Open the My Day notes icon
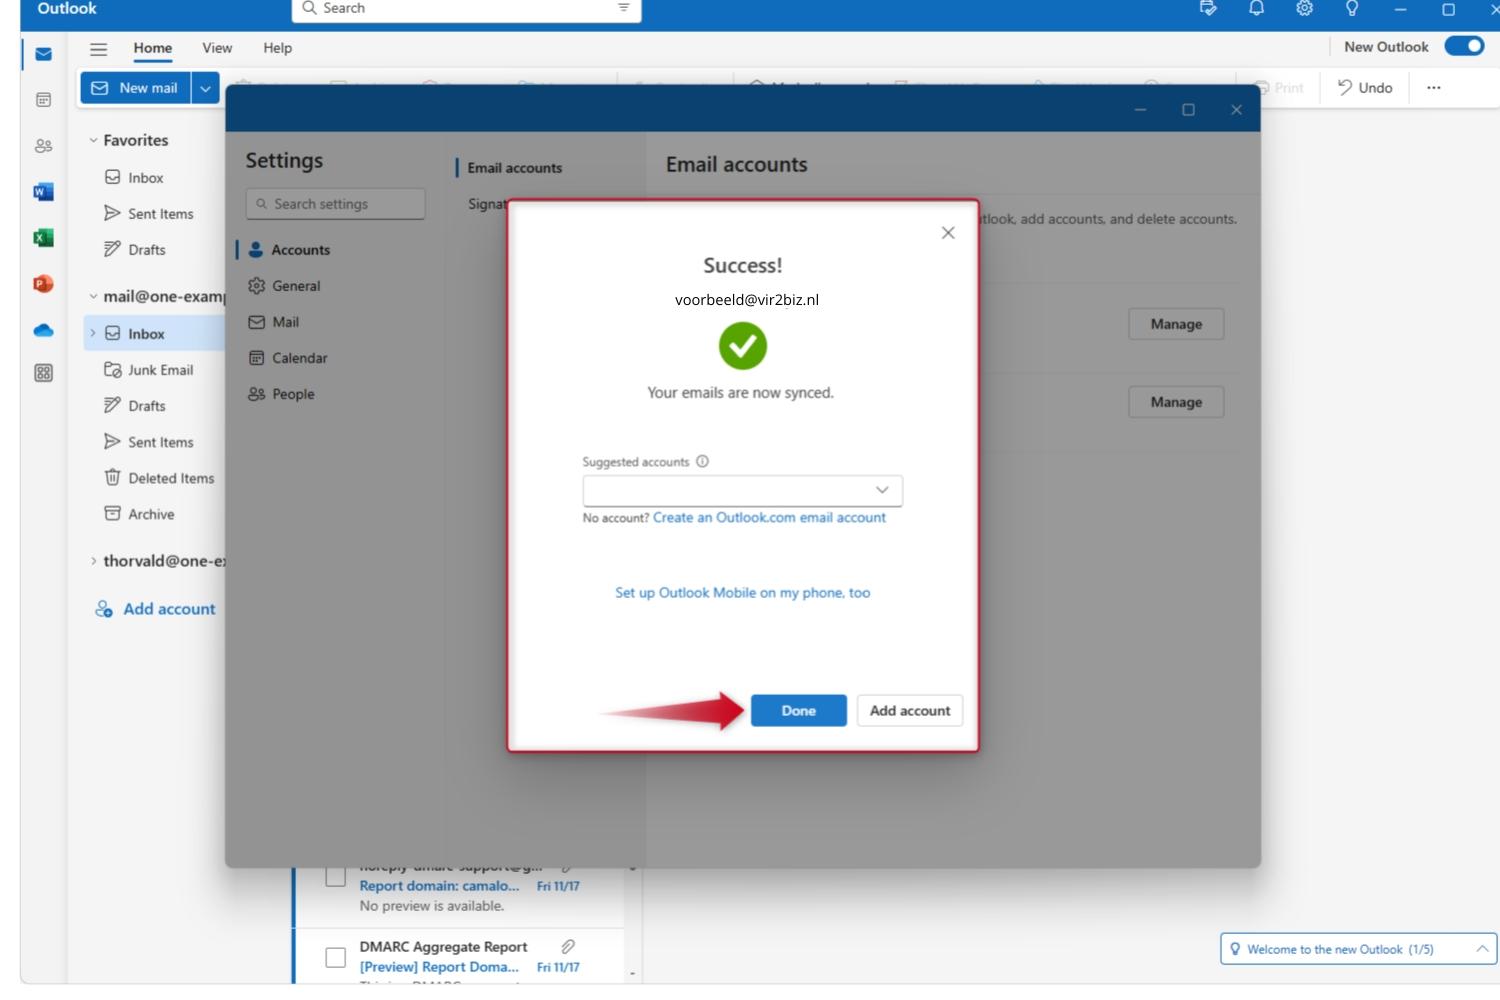This screenshot has height=1000, width=1500. [1208, 9]
